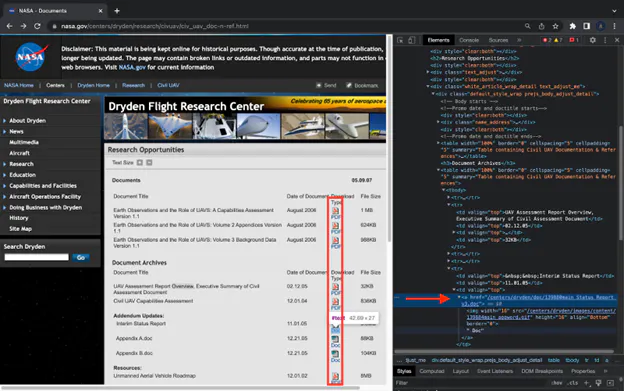
Task: Switch to the Sources tab
Action: [498, 40]
